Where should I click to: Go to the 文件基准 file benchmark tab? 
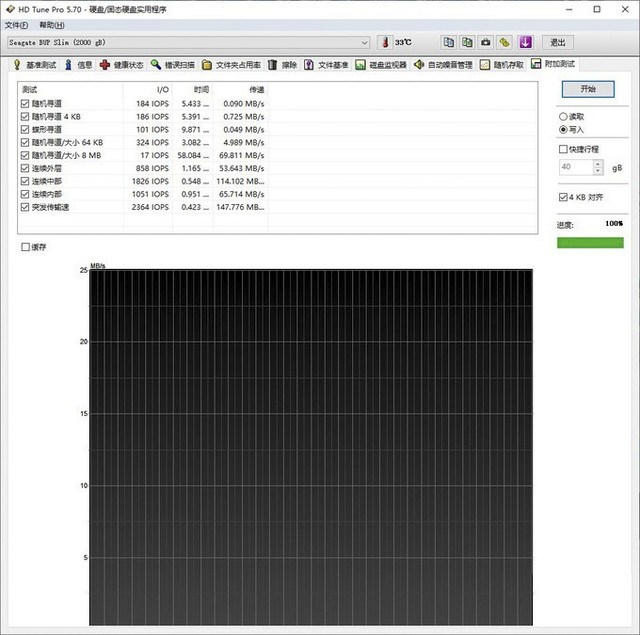coord(326,65)
